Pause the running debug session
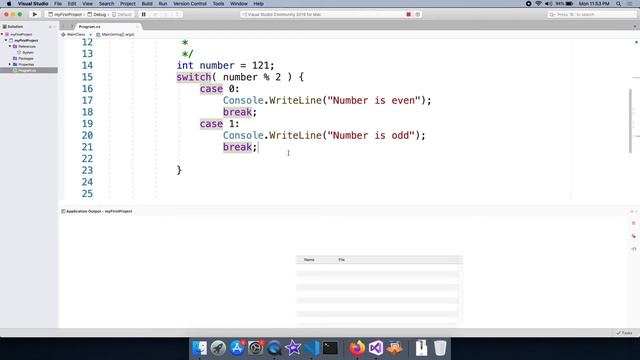The width and height of the screenshot is (640, 360). pos(144,14)
